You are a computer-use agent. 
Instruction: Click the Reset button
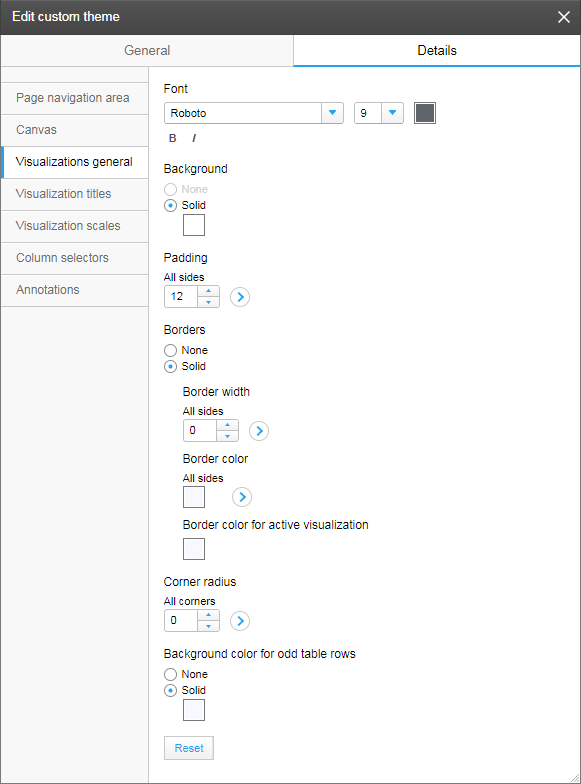tap(189, 748)
